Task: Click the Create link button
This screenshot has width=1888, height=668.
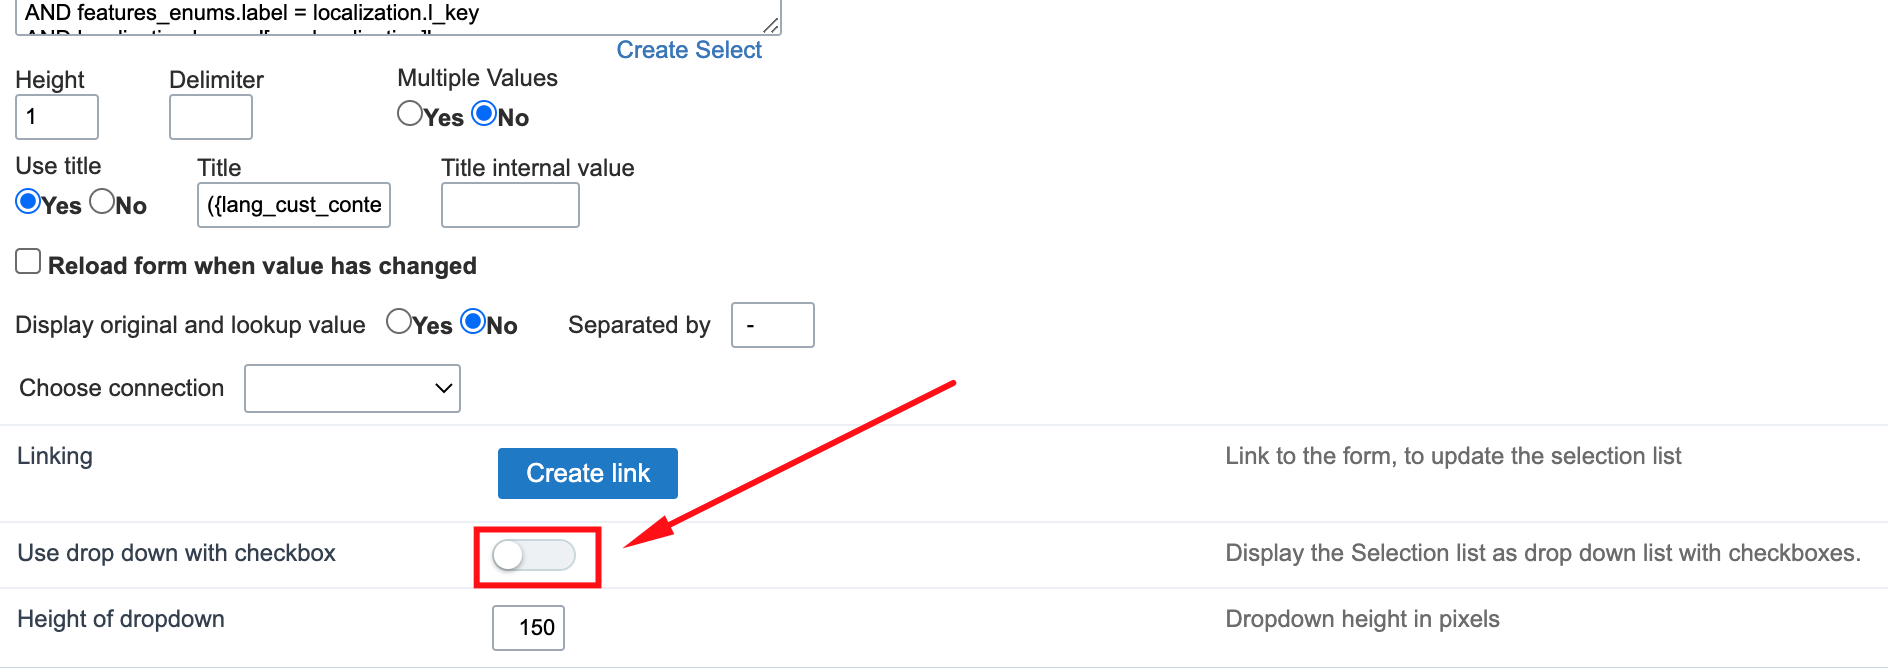Action: (588, 473)
